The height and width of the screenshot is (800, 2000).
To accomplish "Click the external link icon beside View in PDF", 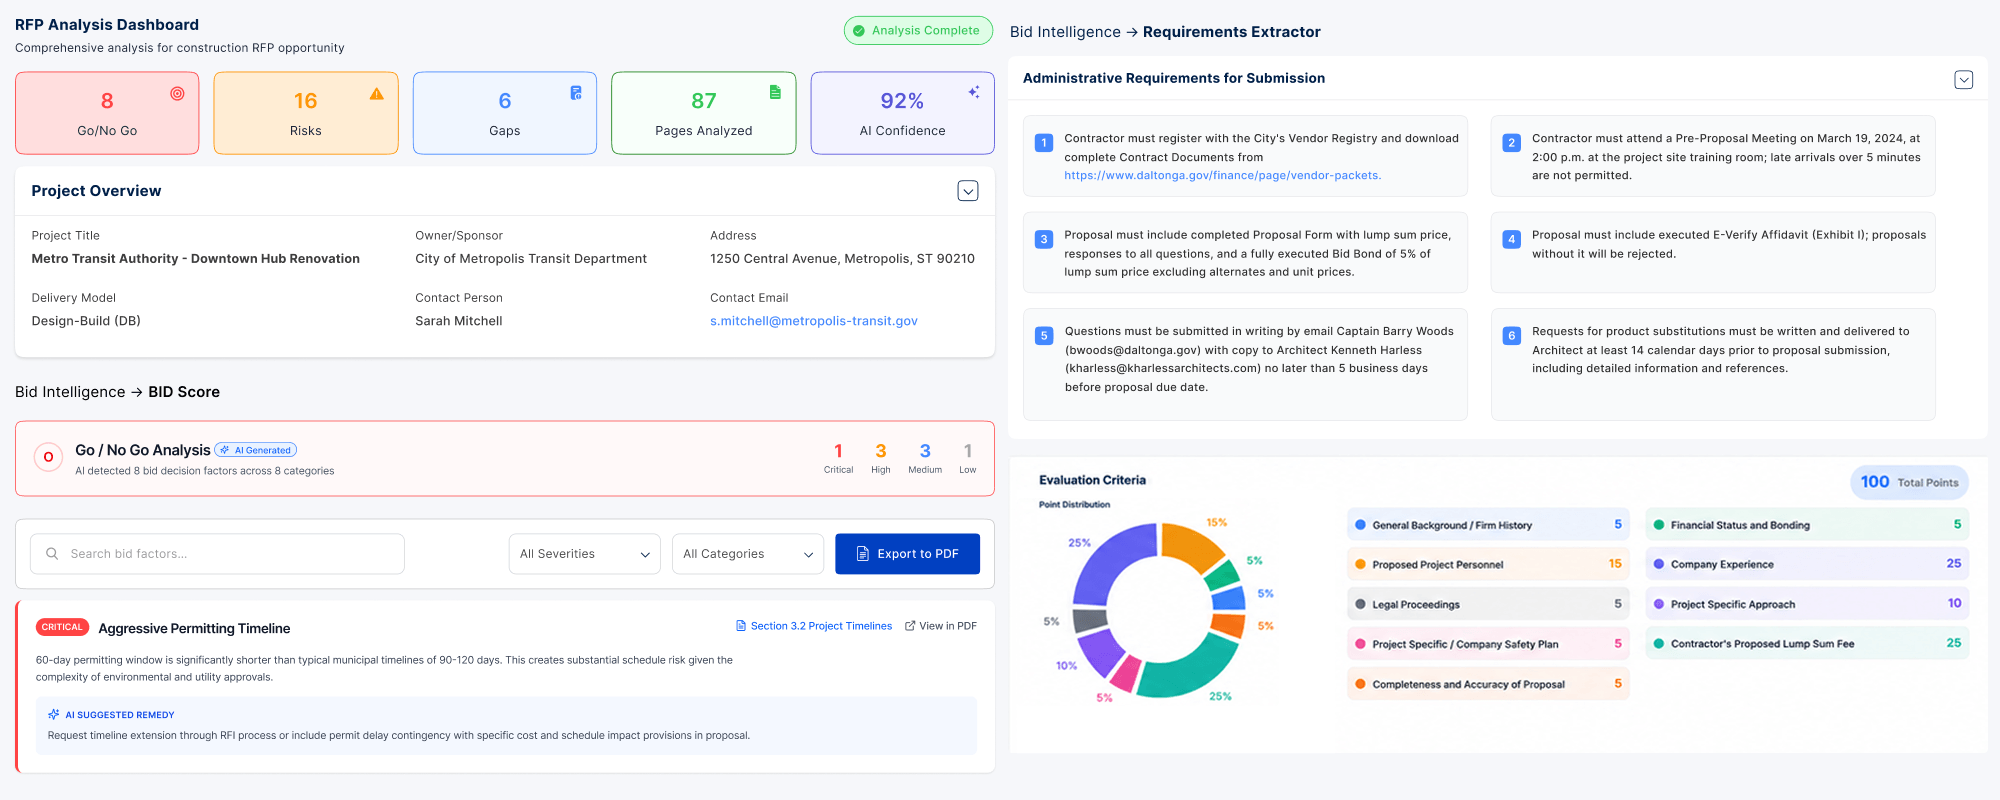I will pyautogui.click(x=910, y=626).
